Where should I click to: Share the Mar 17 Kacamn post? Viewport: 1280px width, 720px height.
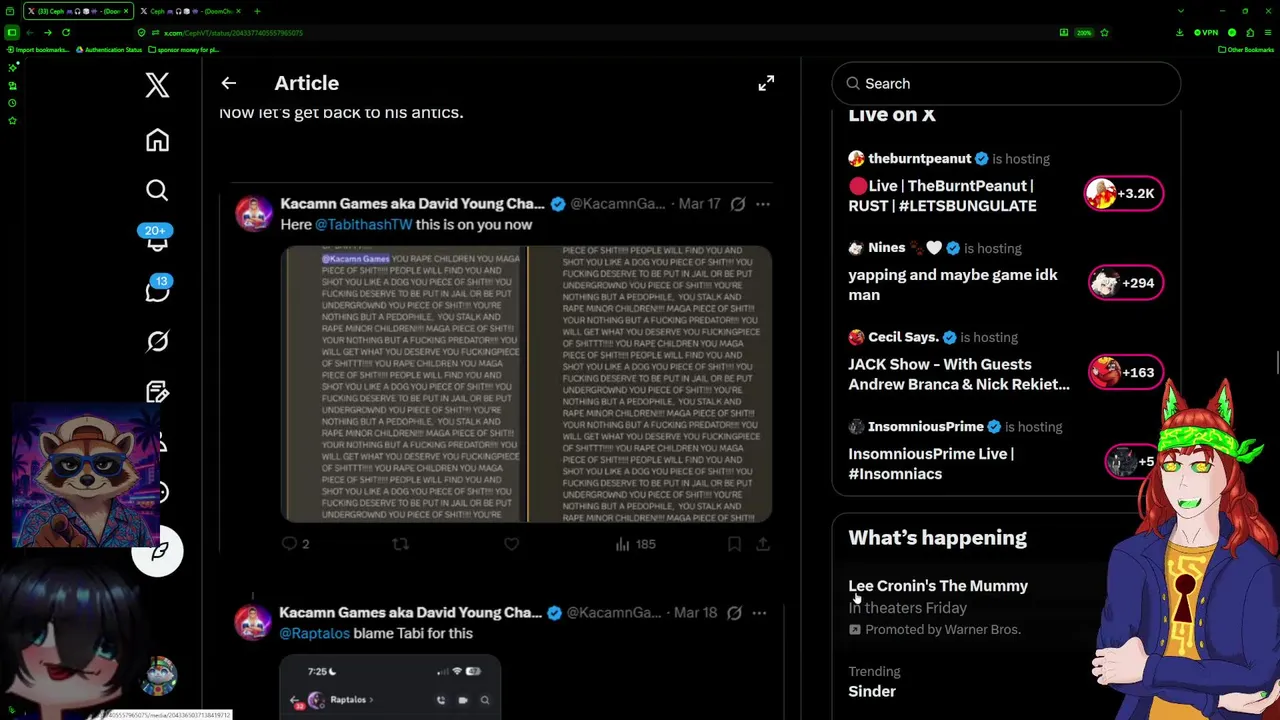(x=762, y=544)
